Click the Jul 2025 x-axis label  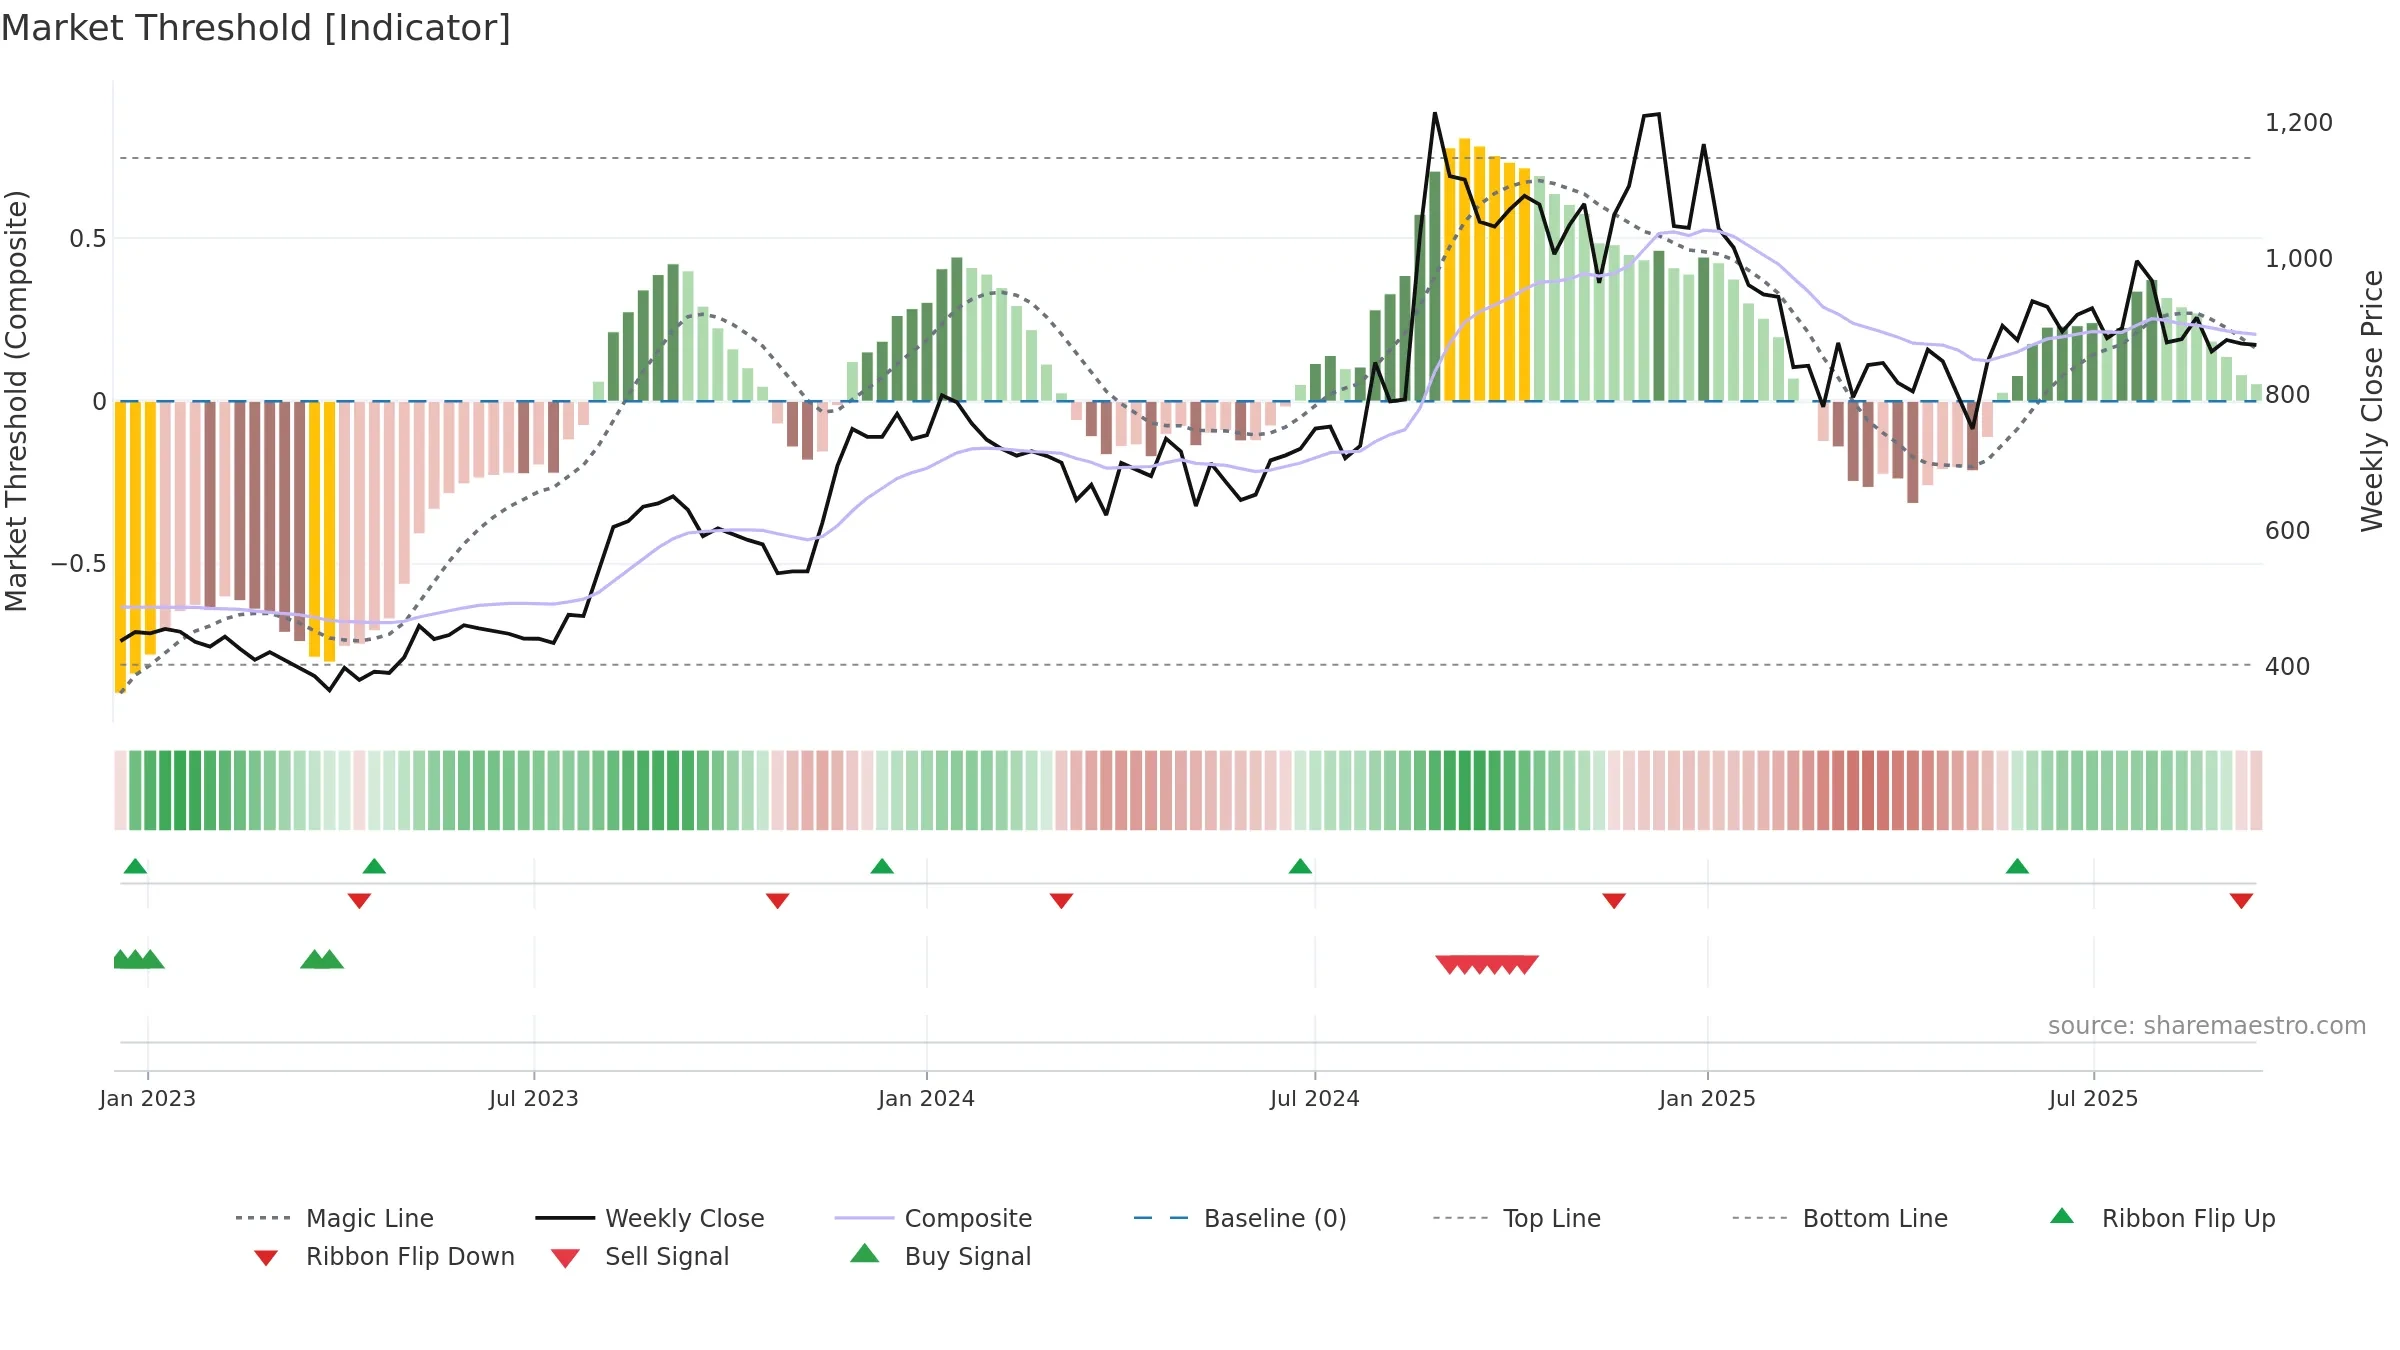pyautogui.click(x=2094, y=1098)
